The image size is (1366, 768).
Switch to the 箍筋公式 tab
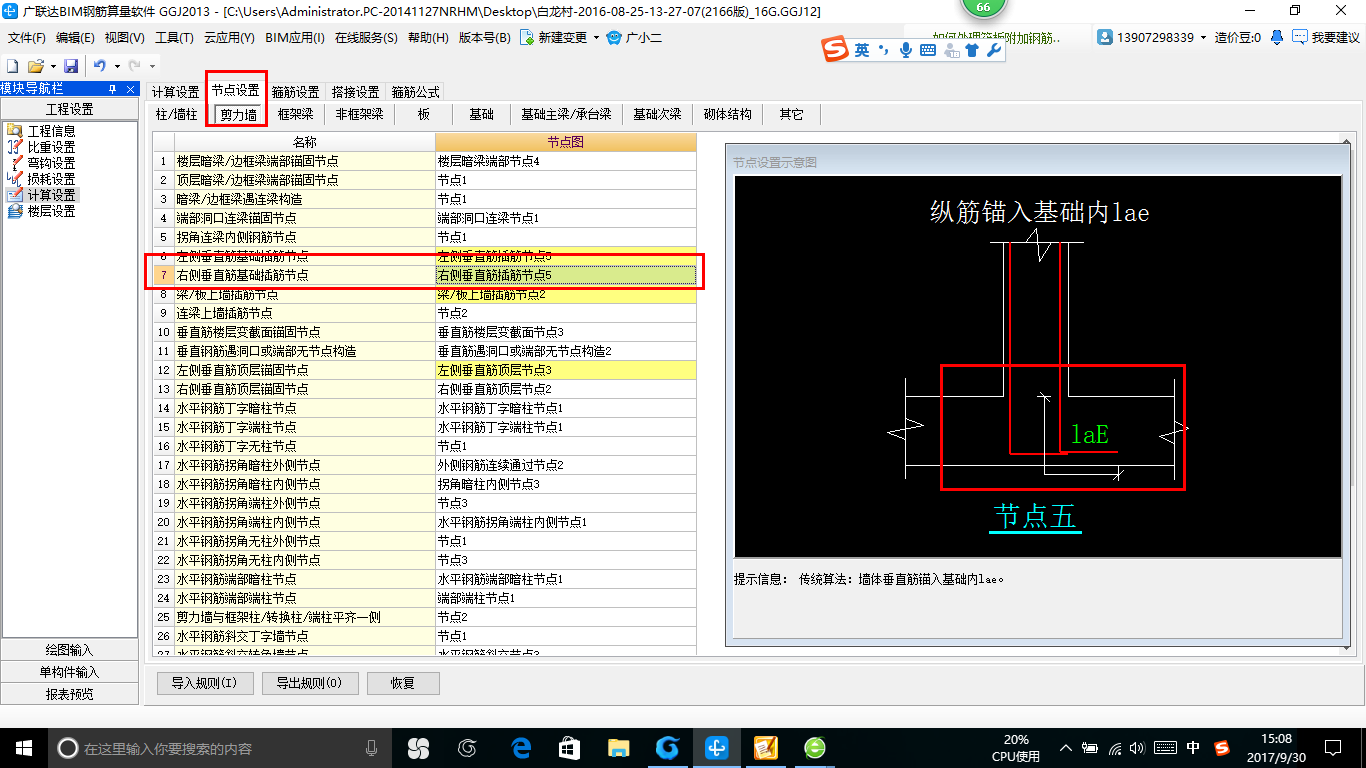(415, 92)
